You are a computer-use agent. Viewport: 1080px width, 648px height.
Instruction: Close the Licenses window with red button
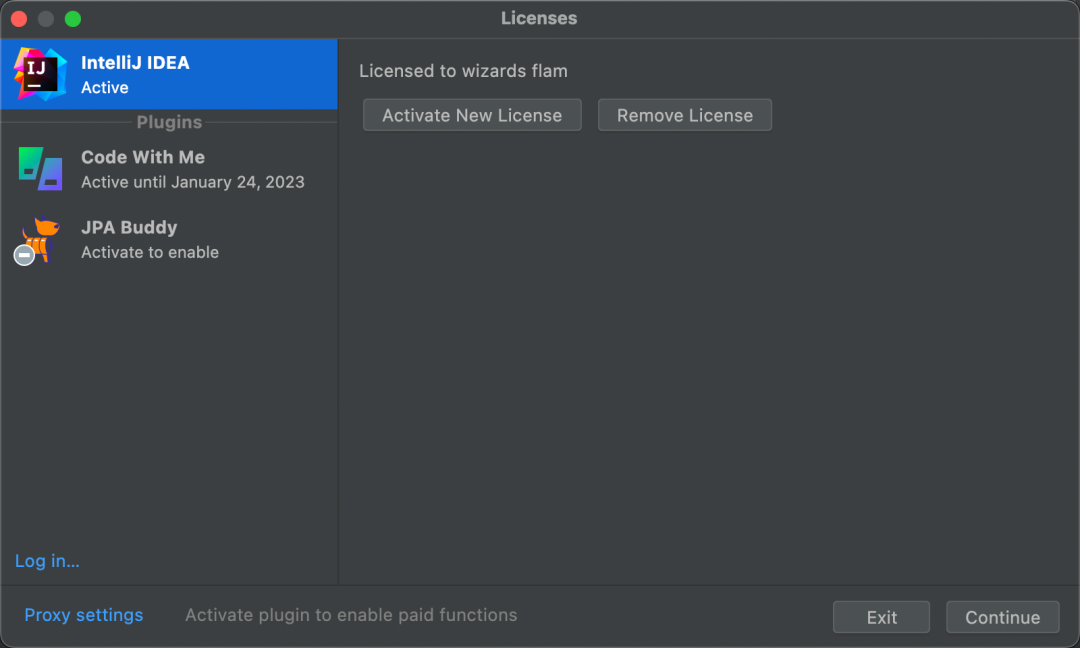click(x=19, y=19)
